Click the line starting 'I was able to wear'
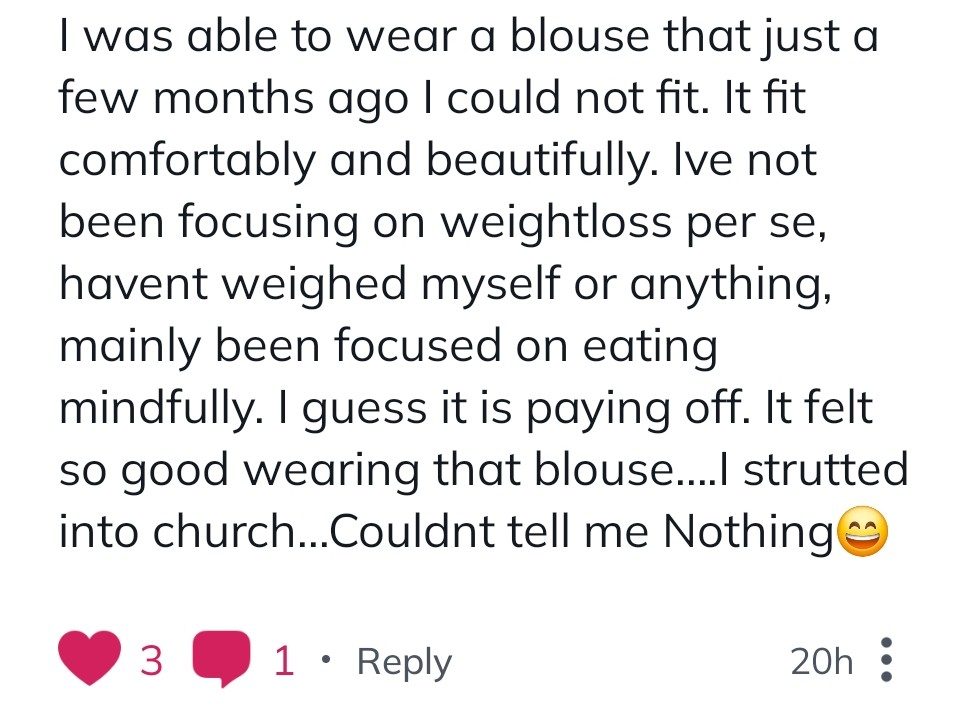959x719 pixels. click(x=469, y=36)
